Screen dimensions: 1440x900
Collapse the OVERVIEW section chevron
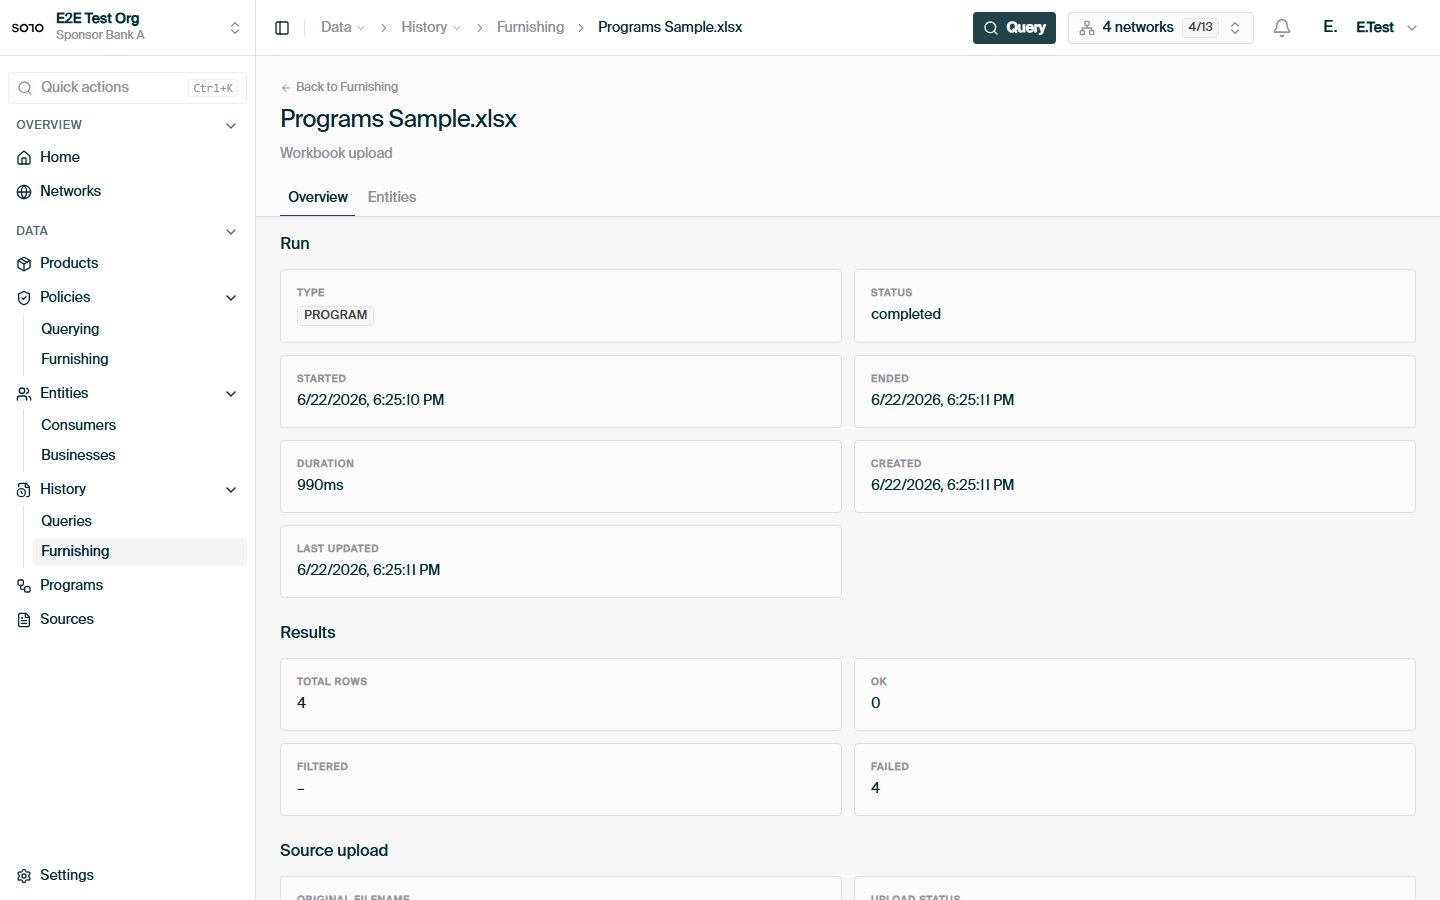231,125
